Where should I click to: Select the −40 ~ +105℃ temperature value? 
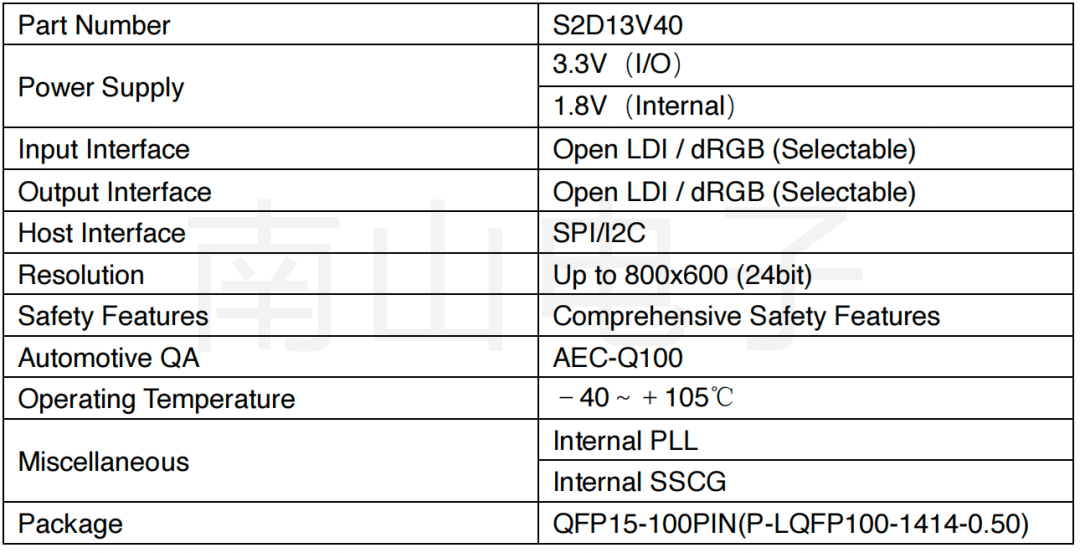(645, 399)
